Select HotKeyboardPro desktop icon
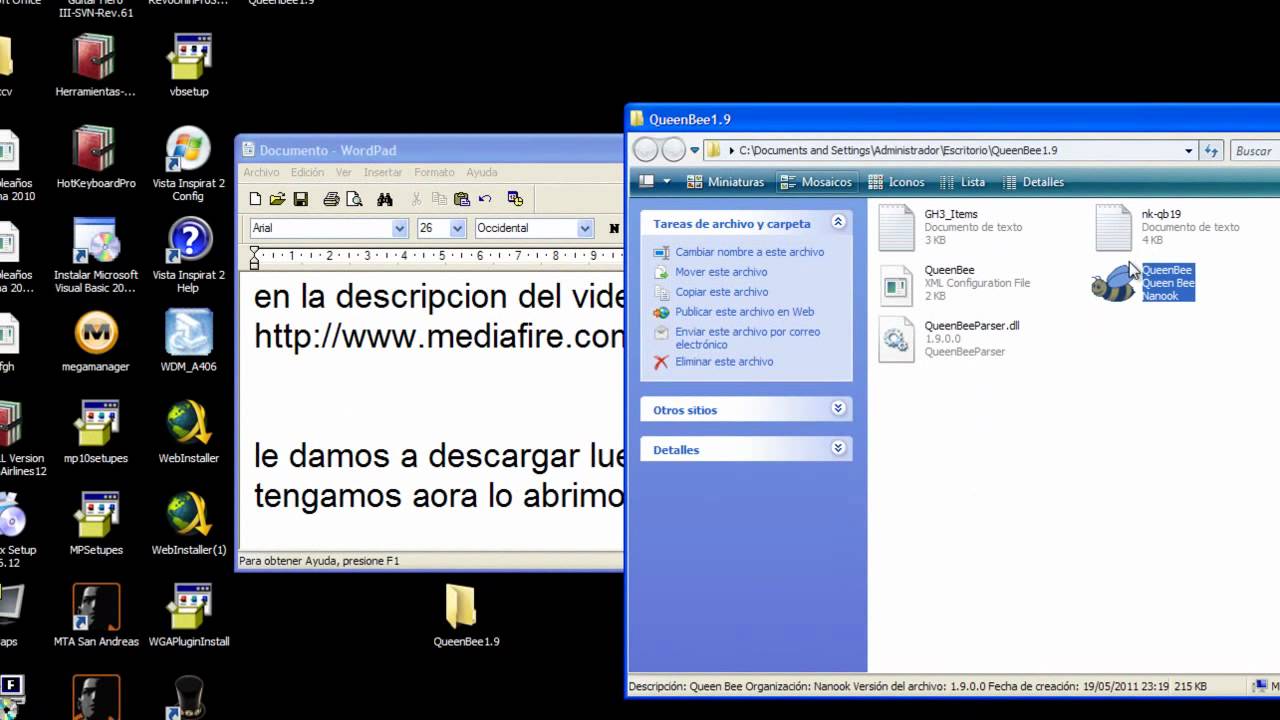 96,158
